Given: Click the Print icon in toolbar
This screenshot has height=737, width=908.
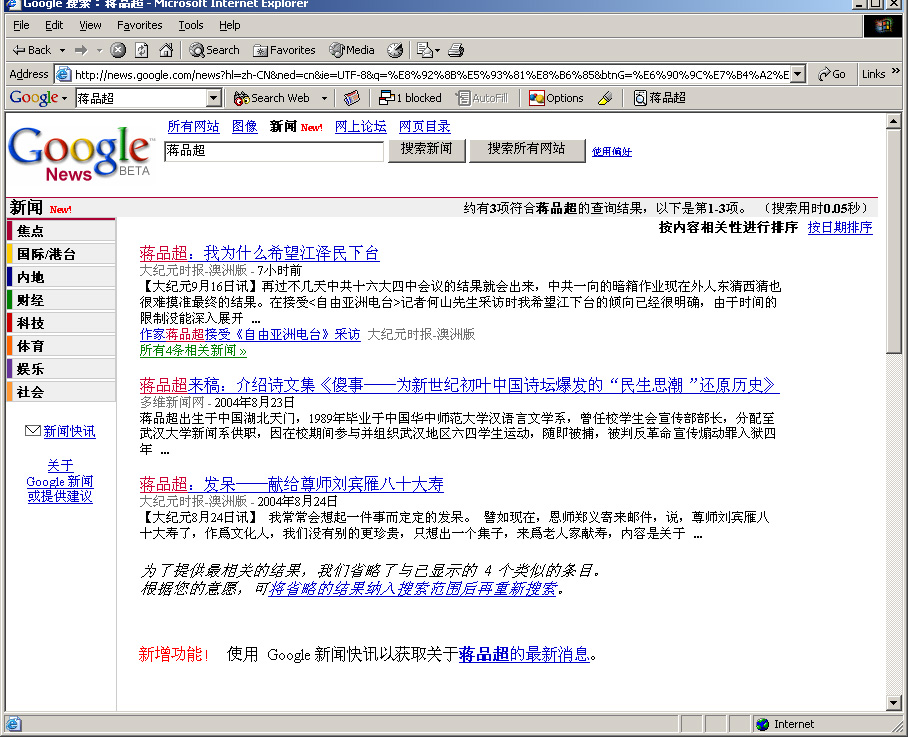Looking at the screenshot, I should click(x=456, y=50).
